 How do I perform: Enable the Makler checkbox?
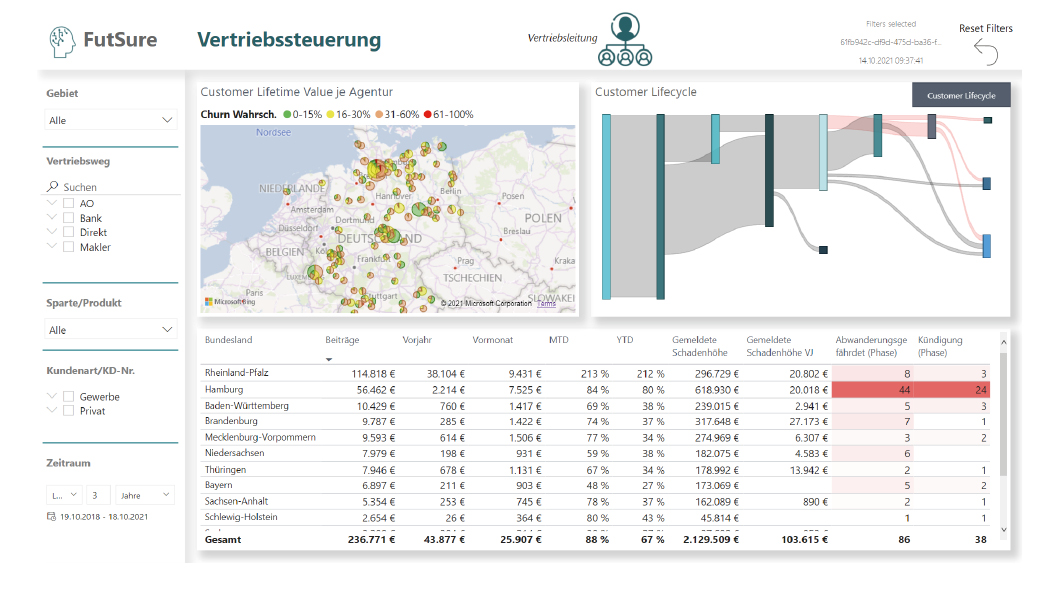(x=68, y=247)
